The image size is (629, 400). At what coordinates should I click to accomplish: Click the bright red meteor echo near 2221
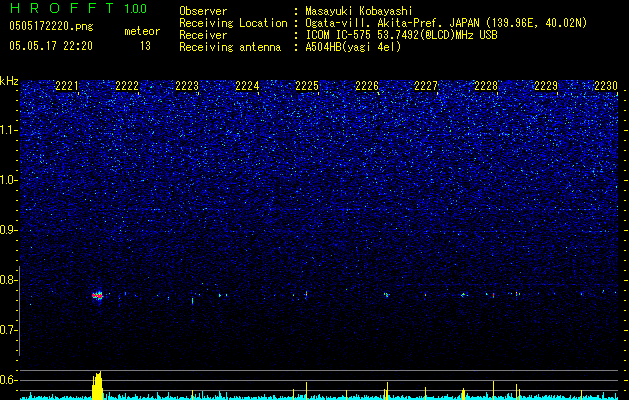pyautogui.click(x=97, y=296)
